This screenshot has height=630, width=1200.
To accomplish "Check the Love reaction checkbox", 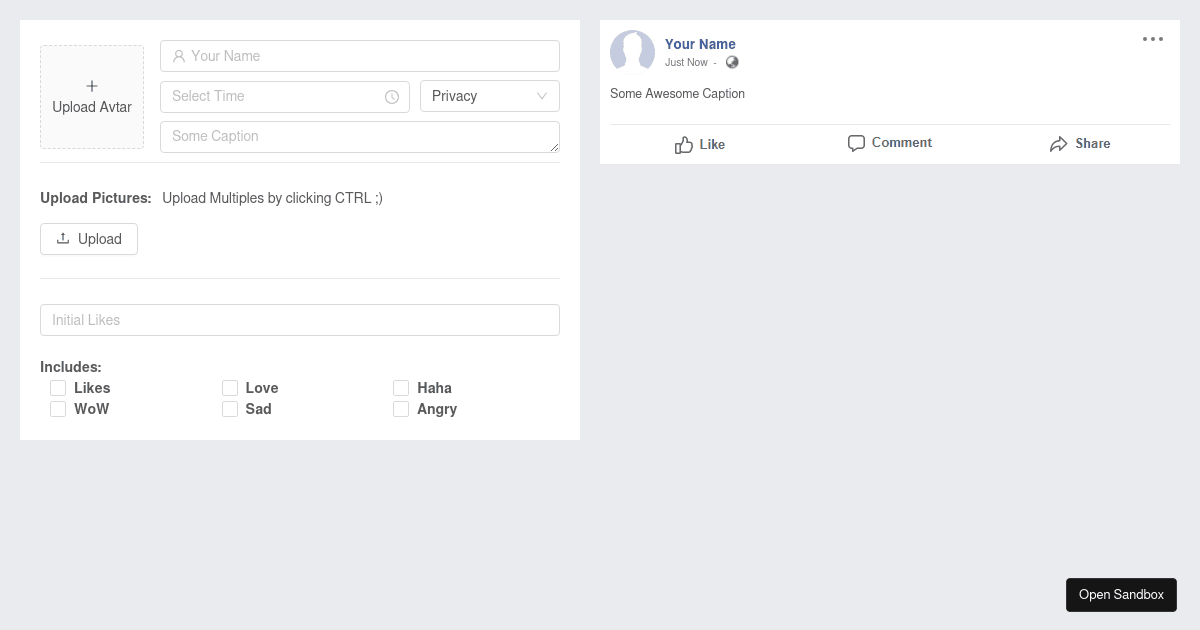I will point(230,387).
